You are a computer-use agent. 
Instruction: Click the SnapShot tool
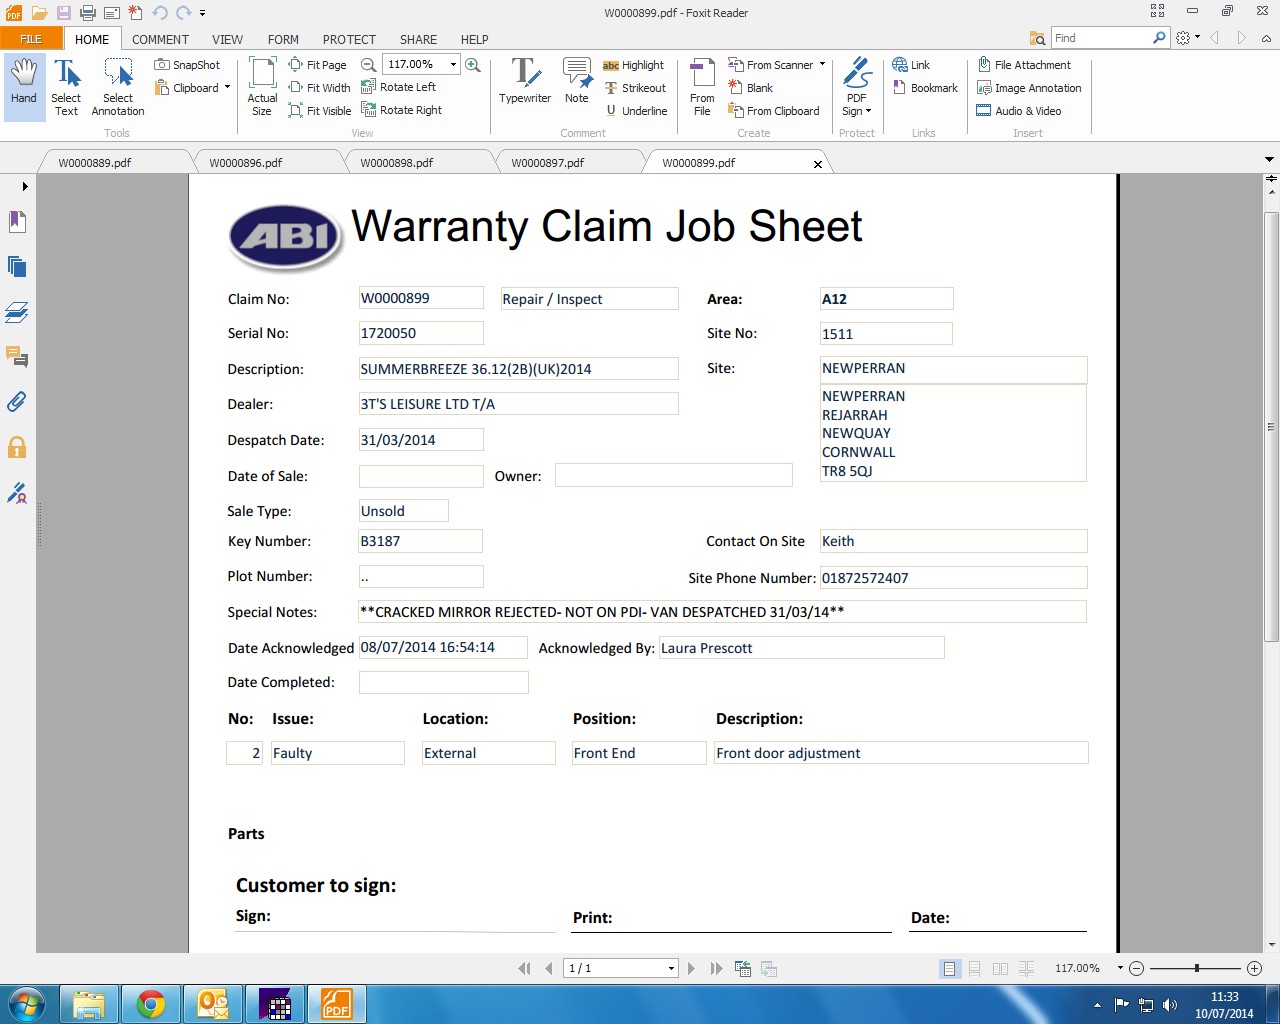click(187, 65)
